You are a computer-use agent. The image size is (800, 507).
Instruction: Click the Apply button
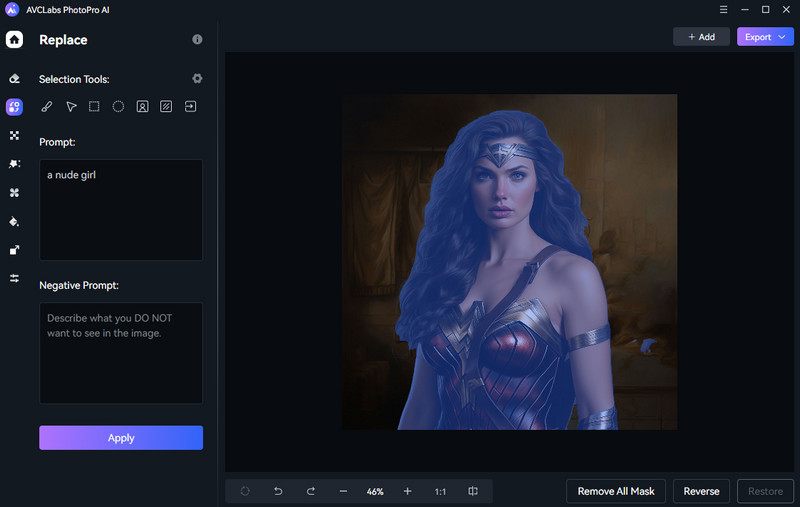(121, 438)
